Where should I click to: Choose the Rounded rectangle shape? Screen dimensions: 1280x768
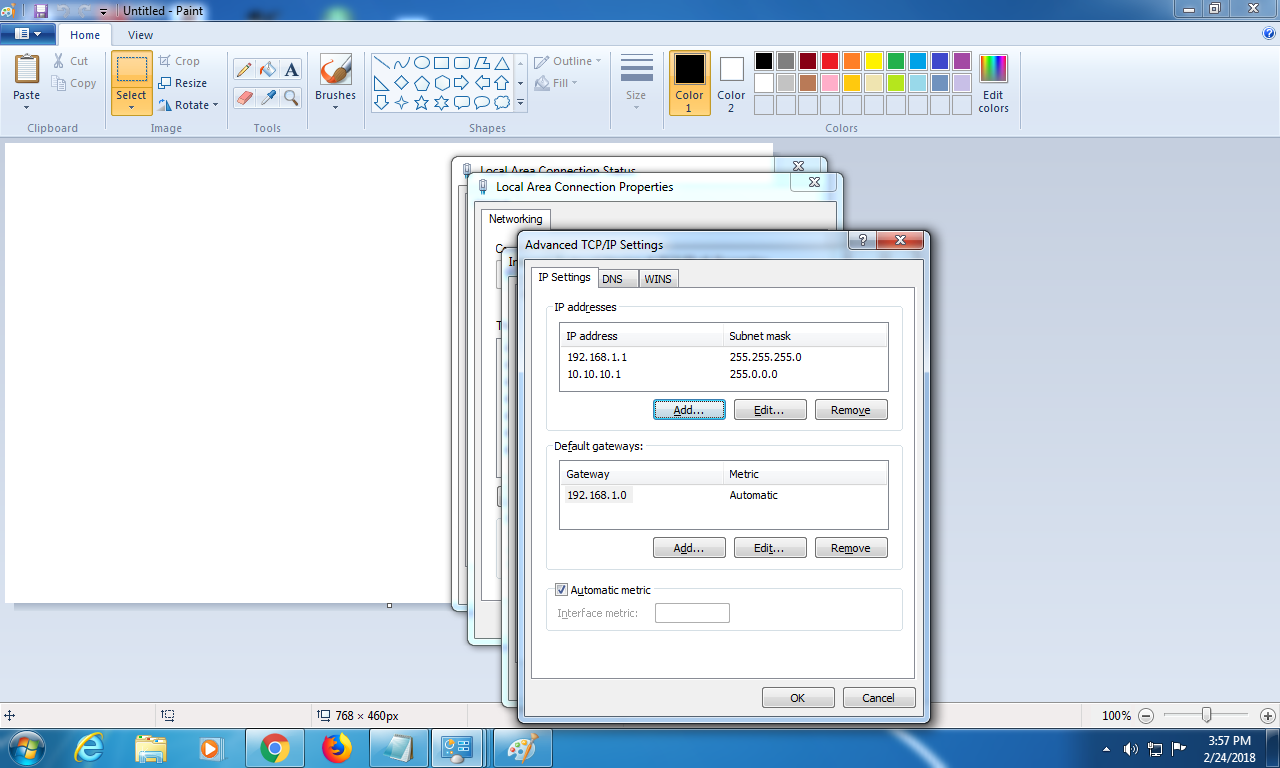pos(461,62)
